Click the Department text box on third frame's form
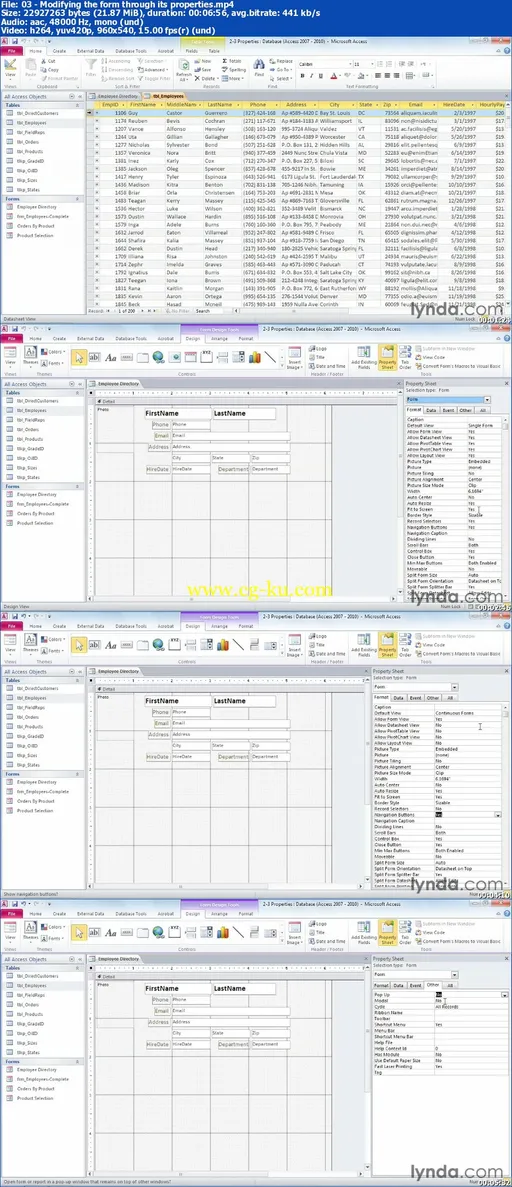Screen dimensions: 512x1187 coord(270,757)
